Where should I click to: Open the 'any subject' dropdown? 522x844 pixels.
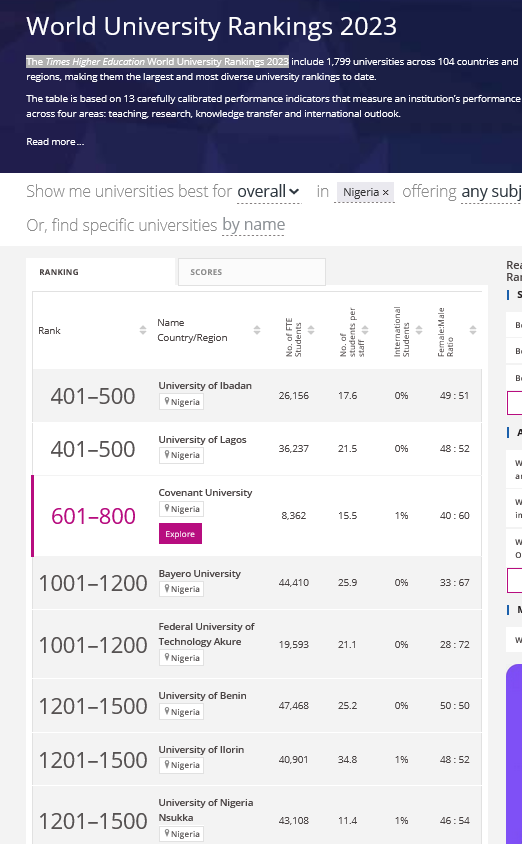[x=491, y=192]
